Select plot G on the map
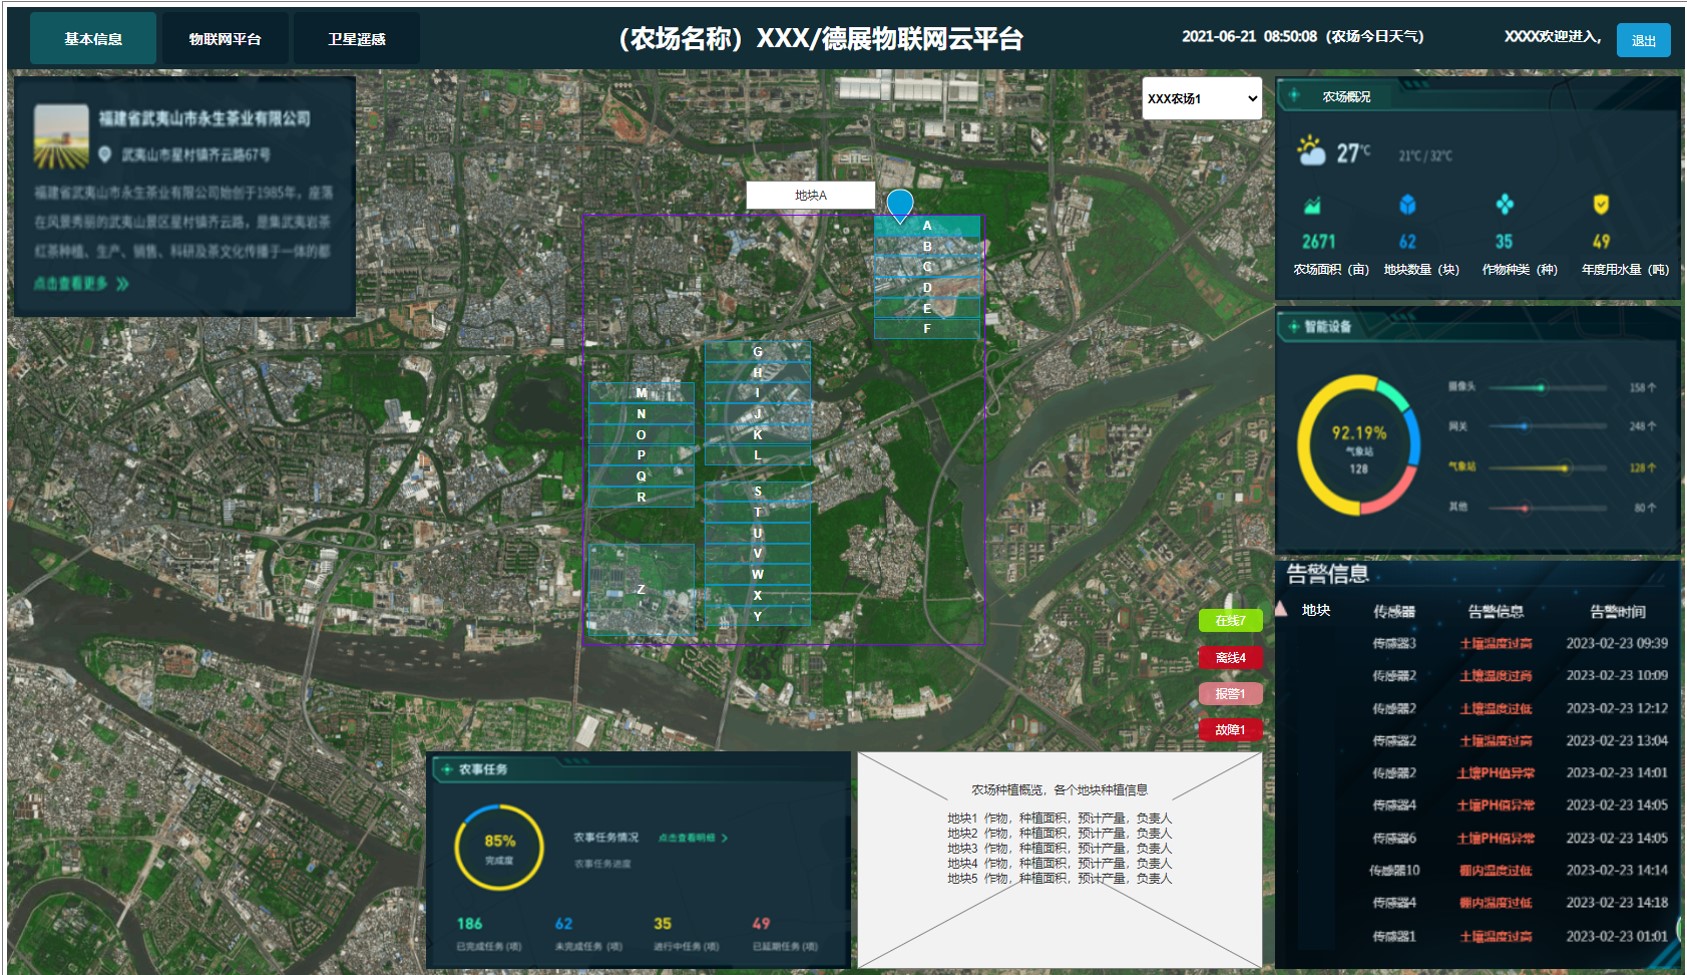This screenshot has height=975, width=1687. pos(757,352)
